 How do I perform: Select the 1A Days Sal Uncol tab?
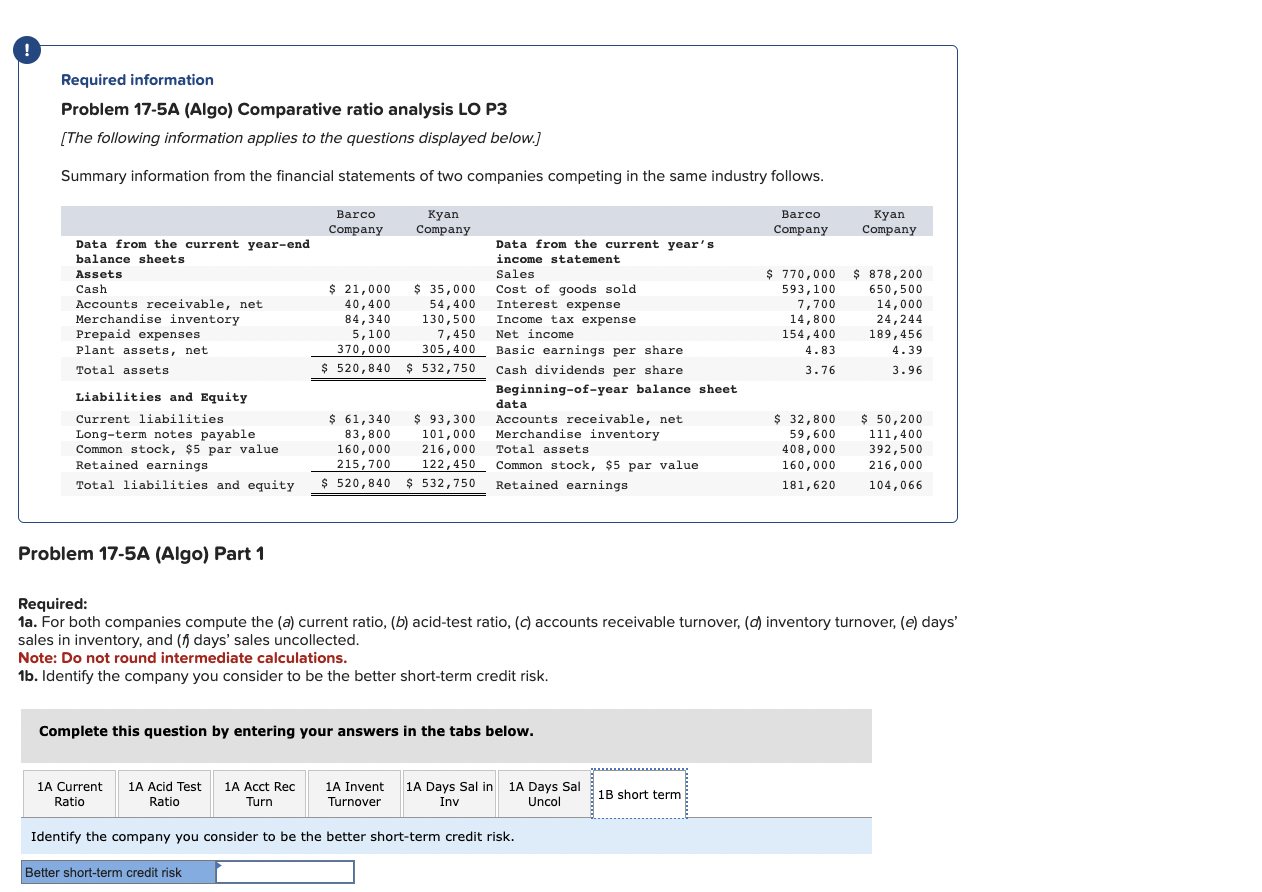click(543, 793)
